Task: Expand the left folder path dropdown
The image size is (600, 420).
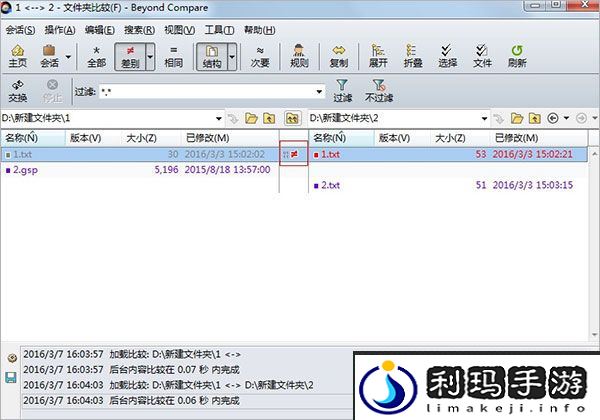Action: (x=219, y=119)
